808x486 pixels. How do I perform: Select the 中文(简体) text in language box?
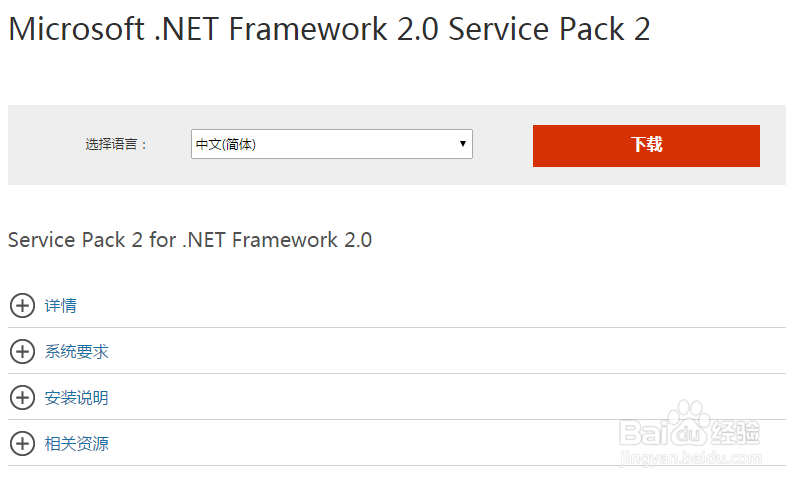226,144
